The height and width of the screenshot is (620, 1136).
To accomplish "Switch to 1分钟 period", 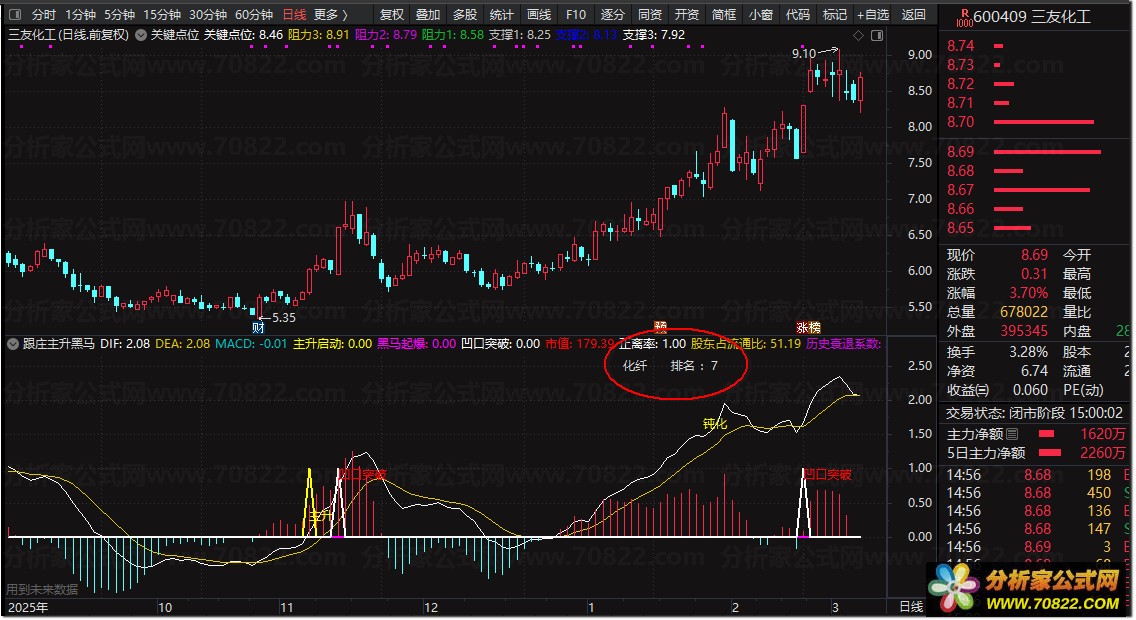I will (x=80, y=14).
